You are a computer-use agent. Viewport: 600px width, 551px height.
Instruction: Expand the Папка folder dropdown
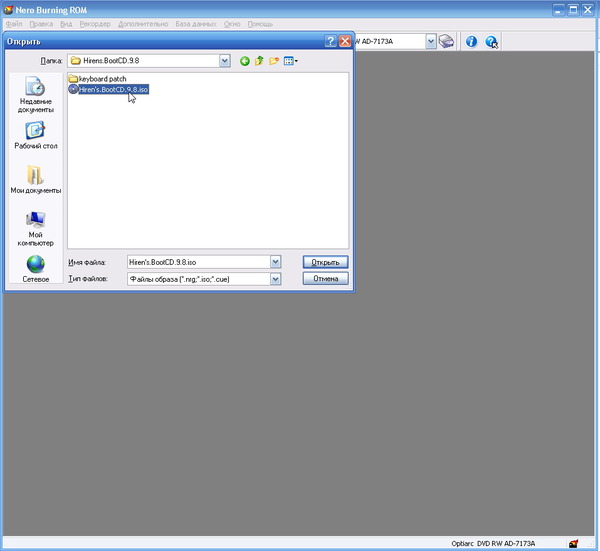pyautogui.click(x=225, y=60)
